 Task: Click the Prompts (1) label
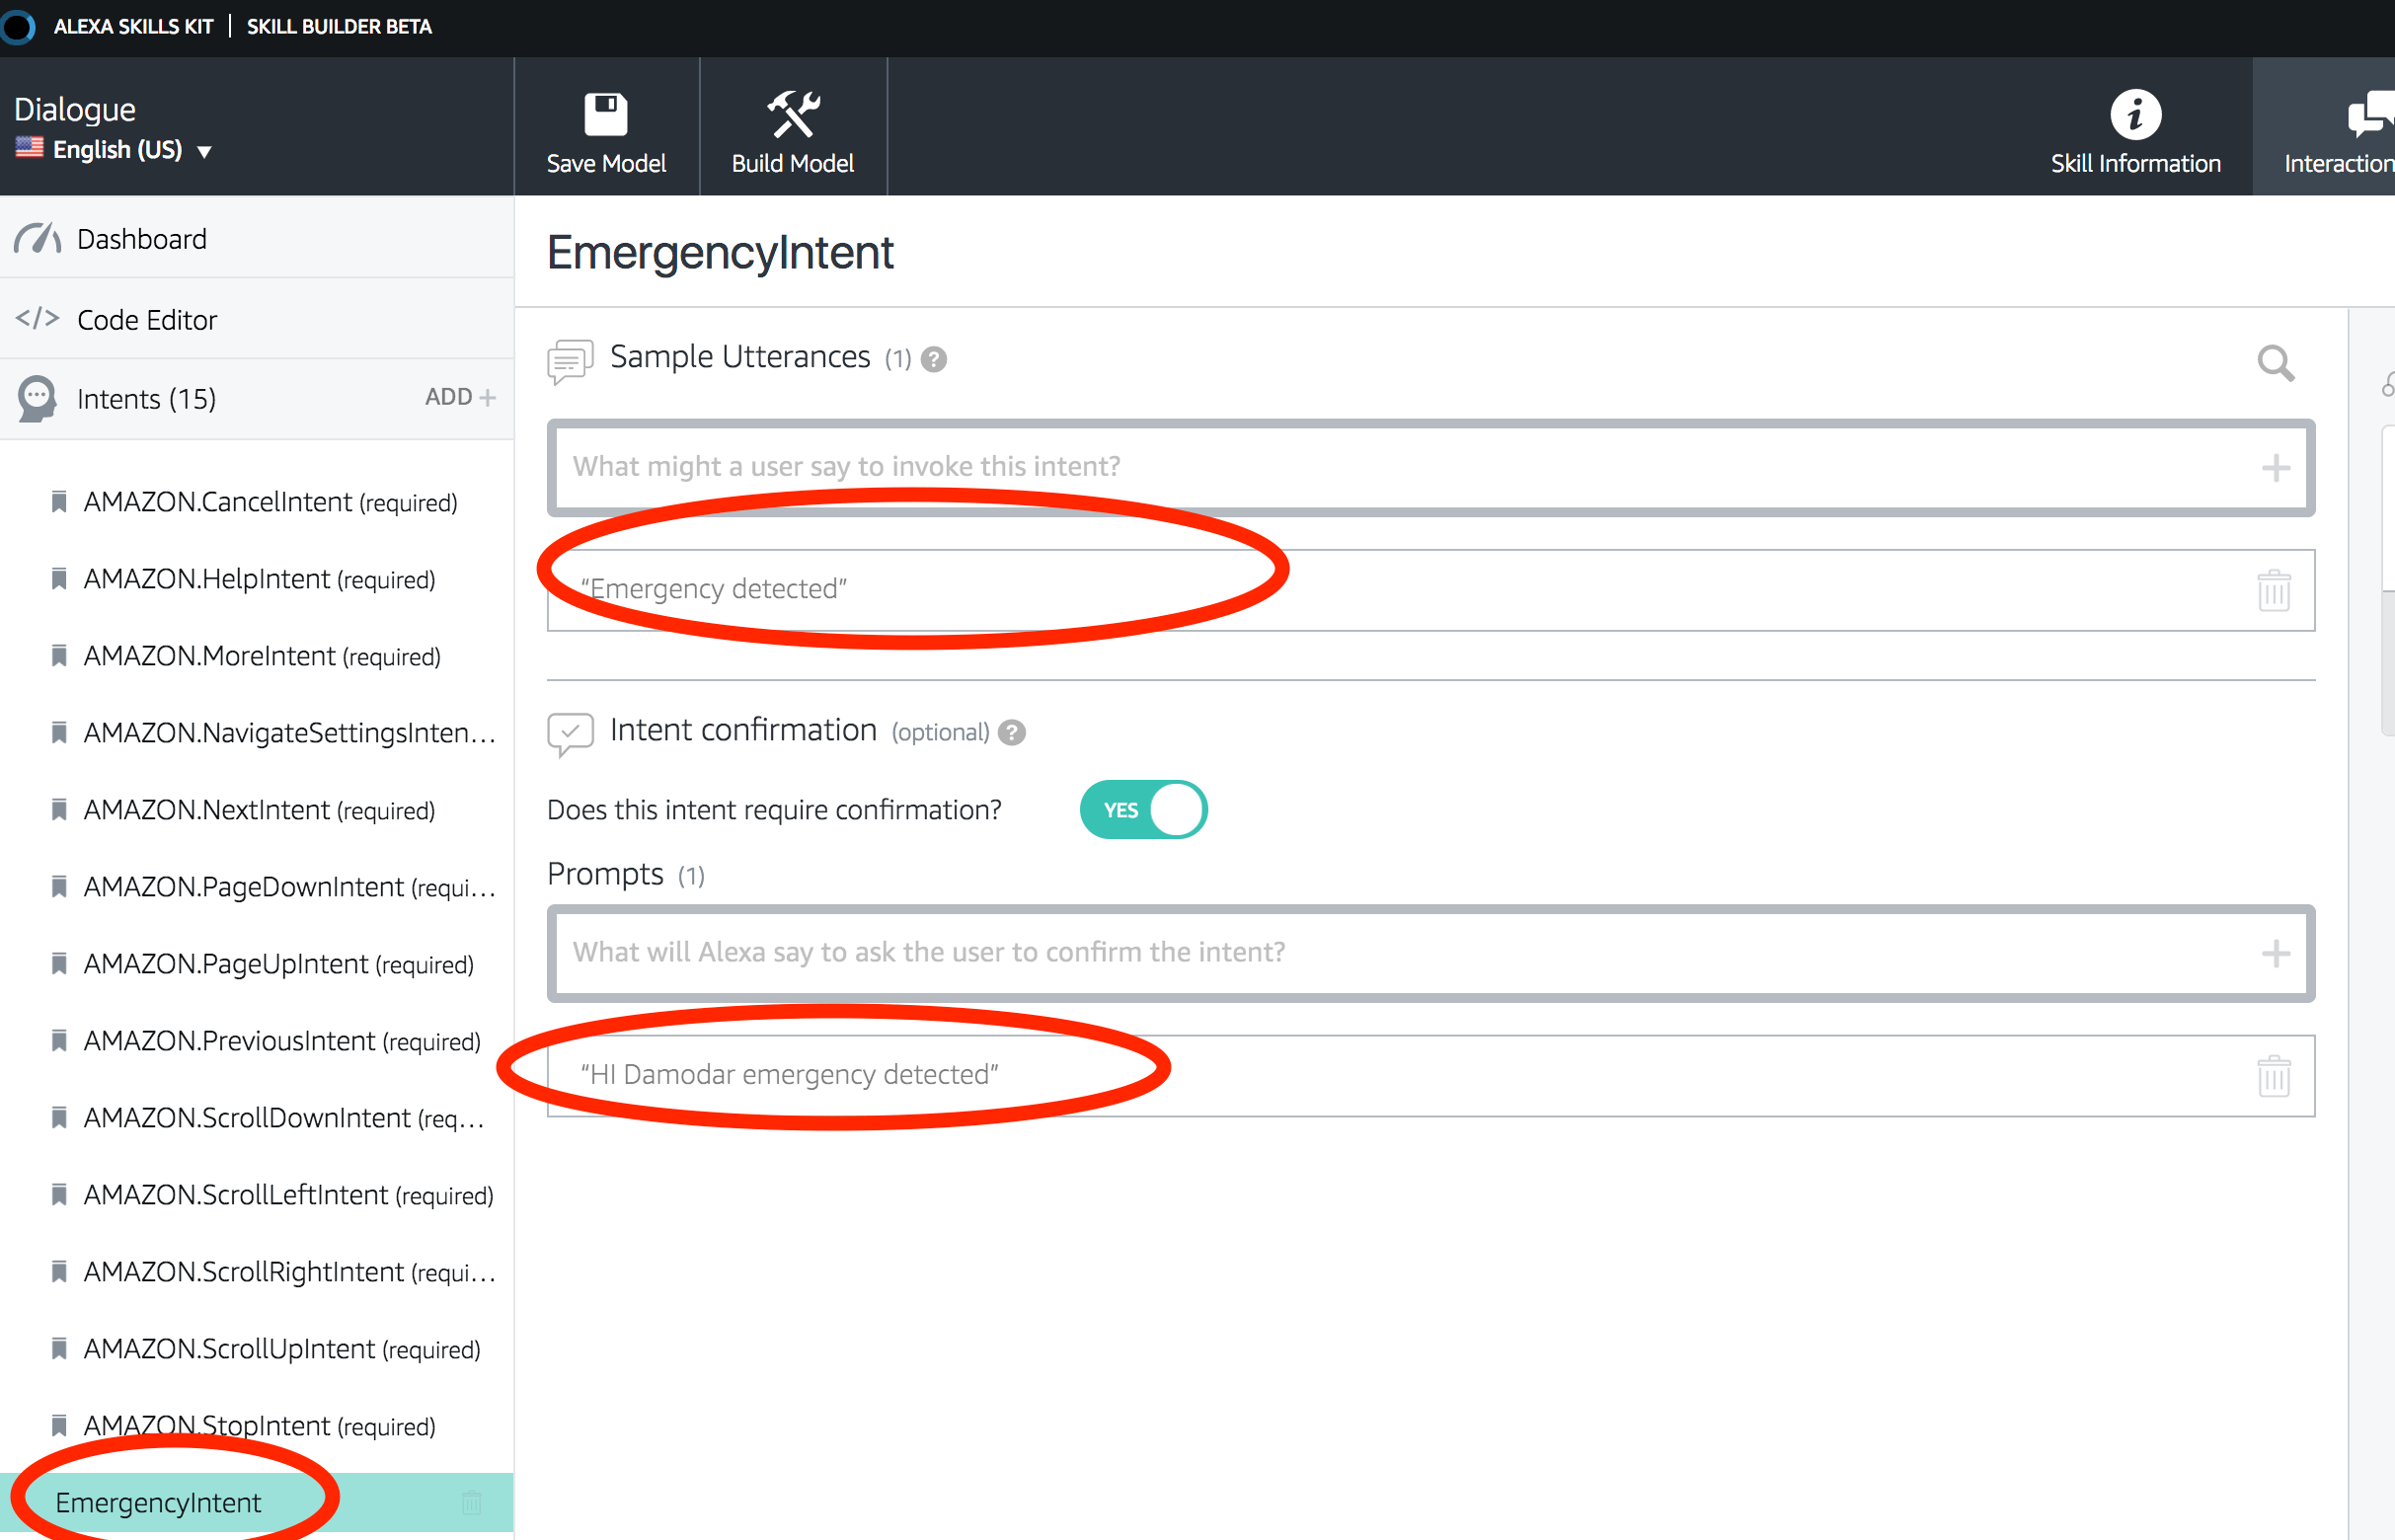point(625,875)
